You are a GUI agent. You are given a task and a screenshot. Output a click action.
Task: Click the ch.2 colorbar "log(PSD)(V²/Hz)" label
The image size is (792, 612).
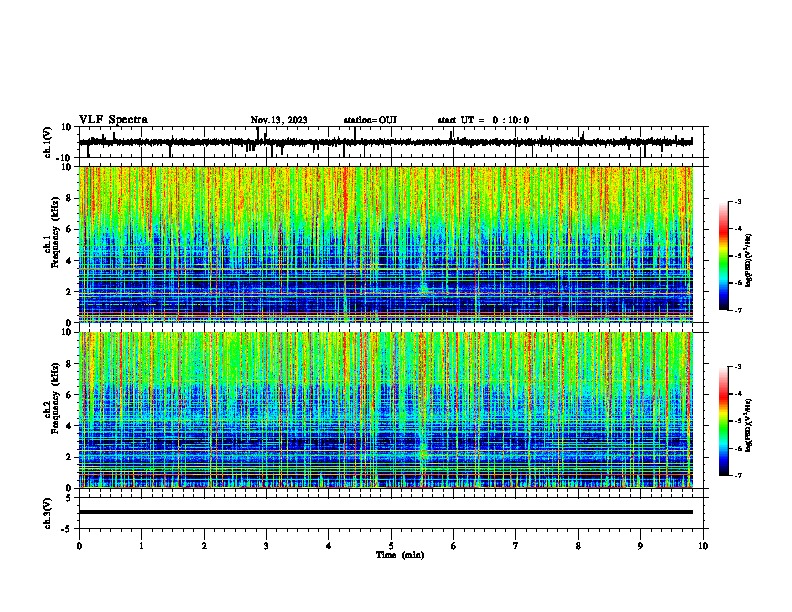pyautogui.click(x=748, y=426)
